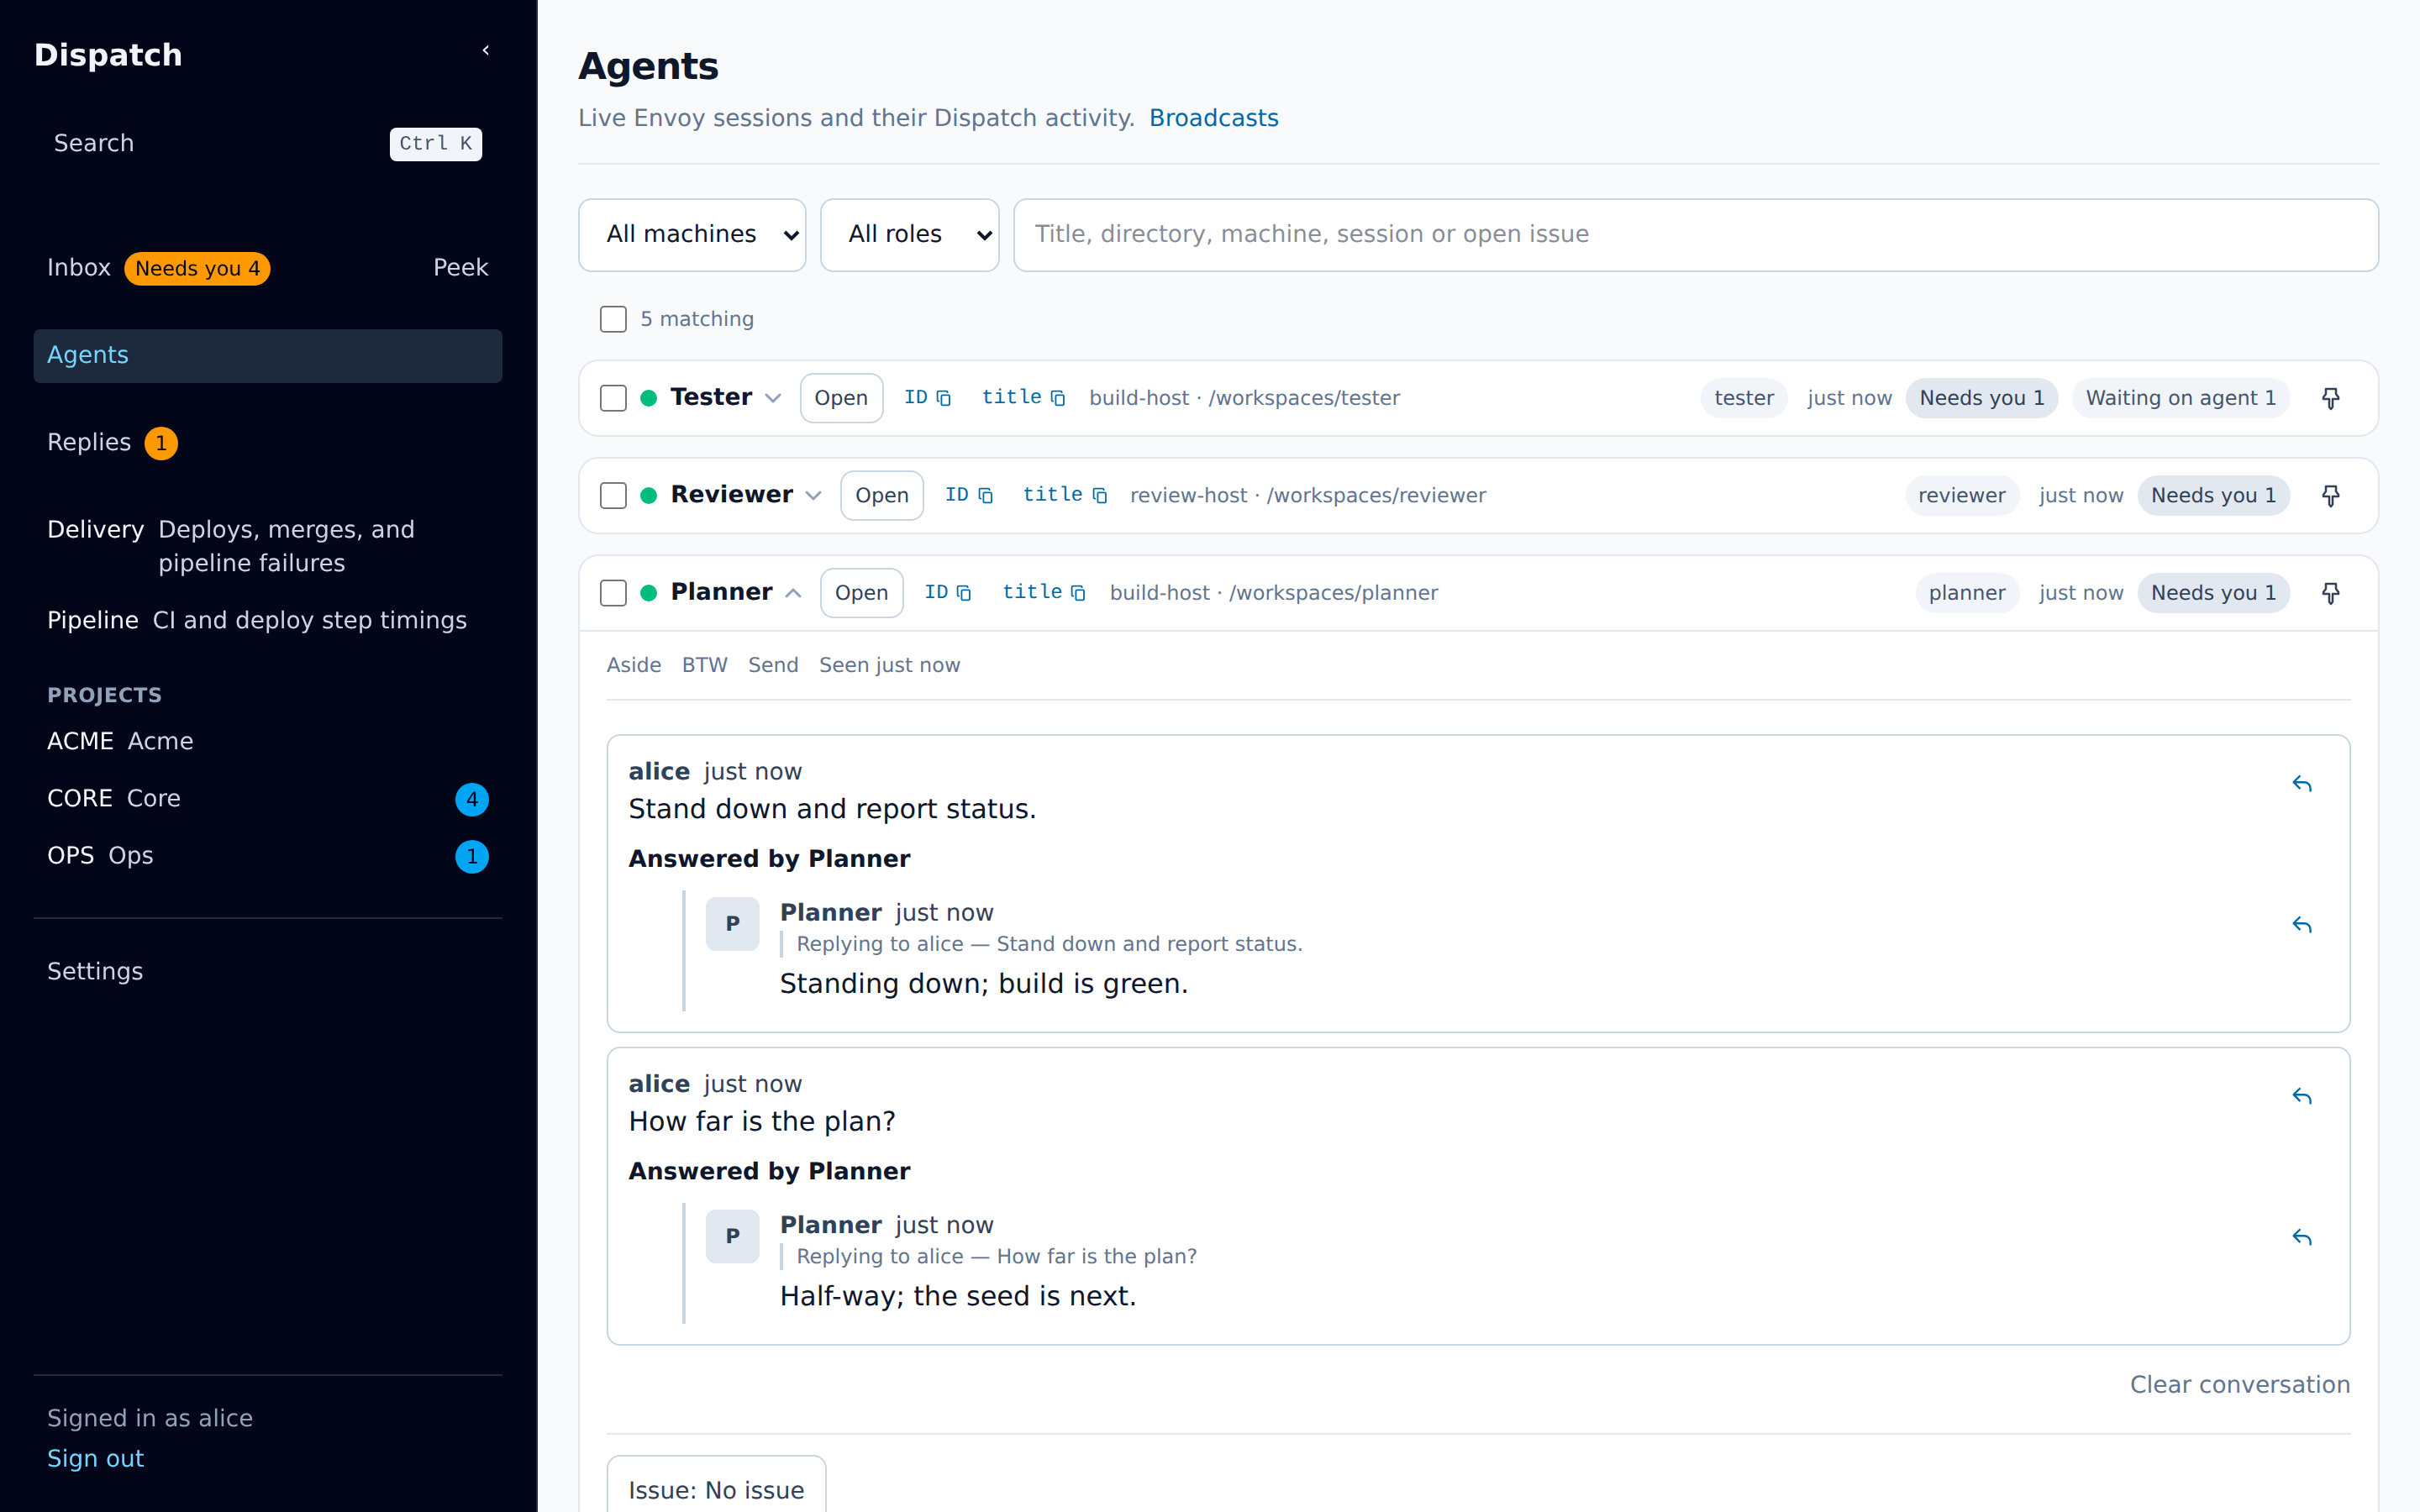Viewport: 2420px width, 1512px height.
Task: Open the Planner session
Action: point(861,593)
